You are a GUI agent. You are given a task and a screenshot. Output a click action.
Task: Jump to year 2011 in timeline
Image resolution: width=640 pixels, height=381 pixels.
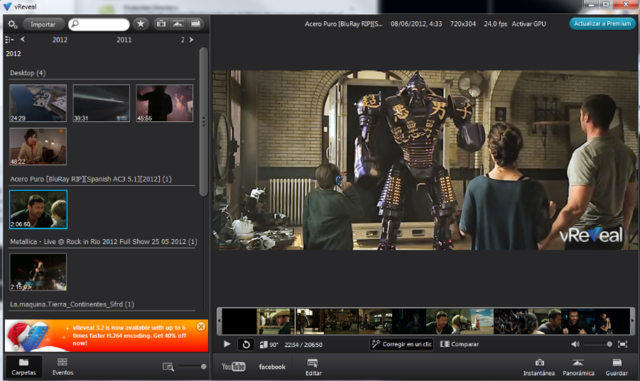(x=124, y=40)
